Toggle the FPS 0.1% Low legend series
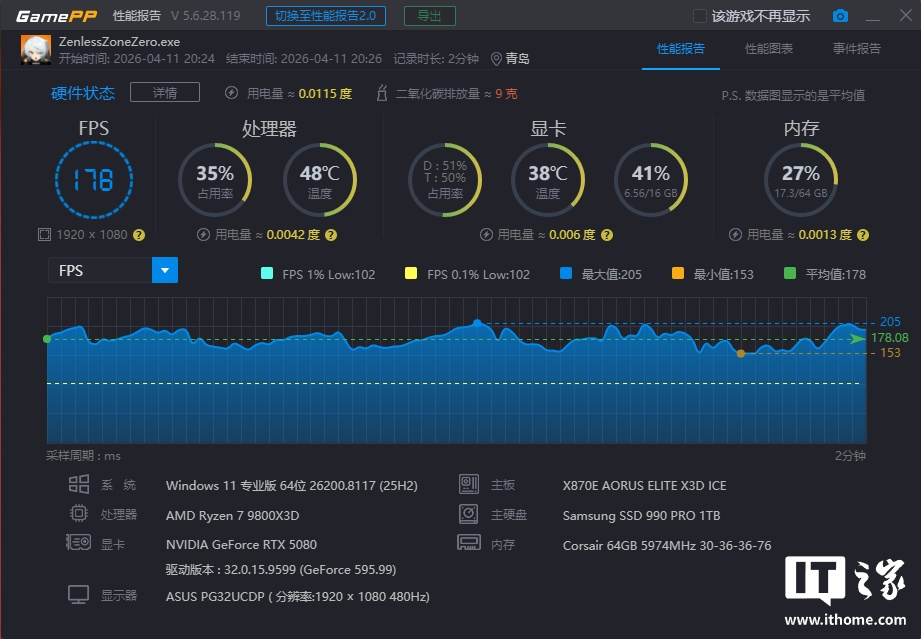921x639 pixels. click(411, 274)
